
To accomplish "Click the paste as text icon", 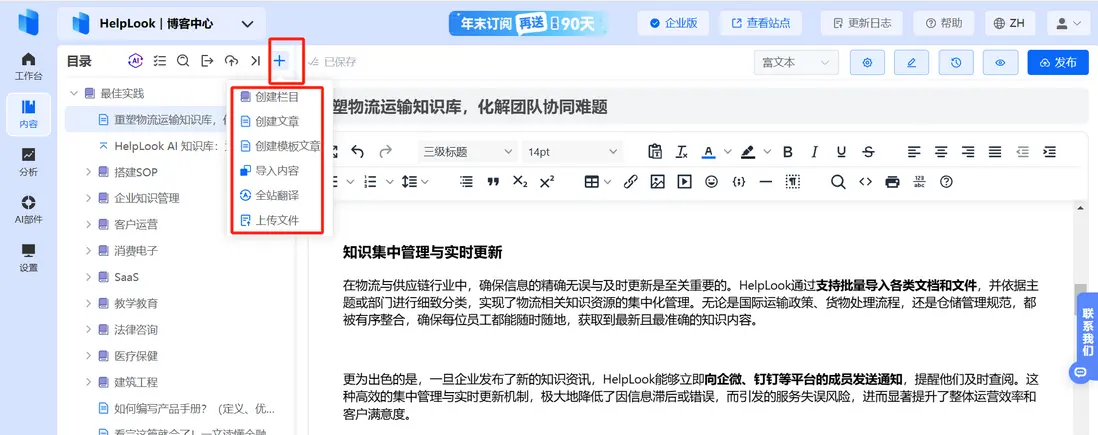I will 655,151.
